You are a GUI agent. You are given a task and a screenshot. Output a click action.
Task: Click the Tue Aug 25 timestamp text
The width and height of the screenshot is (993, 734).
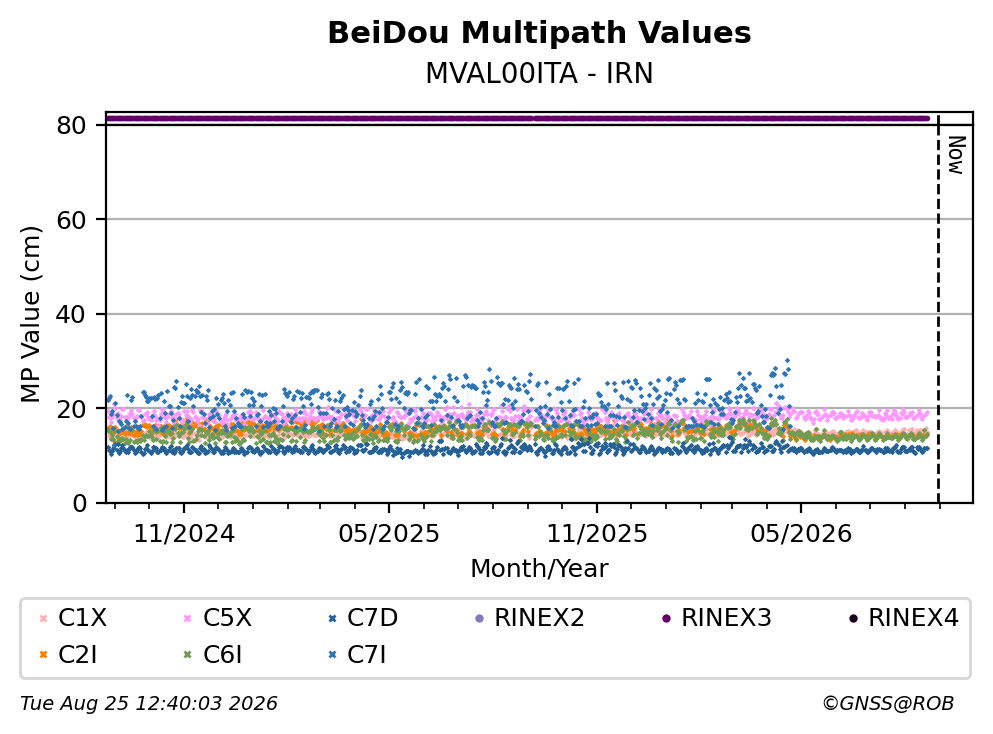coord(149,704)
